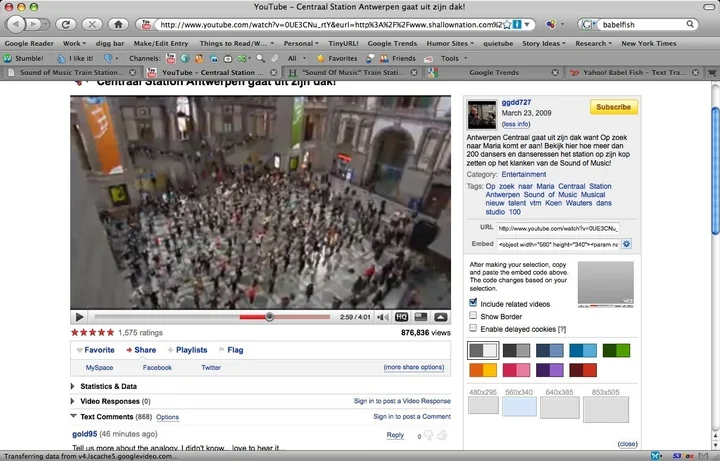Screen dimensions: 720x461
Task: Stop loading with the X toolbar button
Action: 92,24
